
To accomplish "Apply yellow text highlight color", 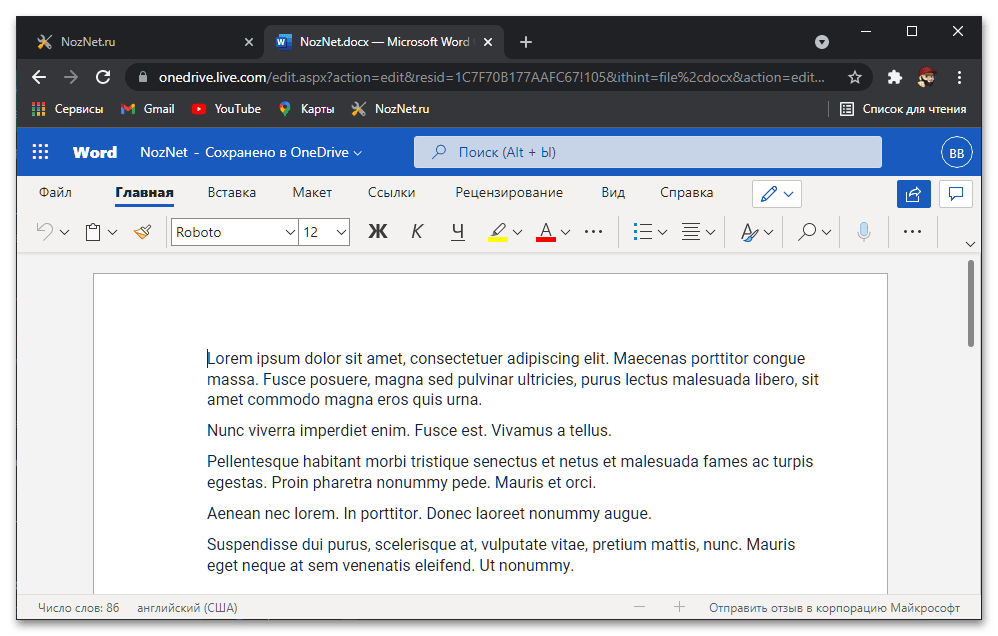I will pyautogui.click(x=498, y=232).
